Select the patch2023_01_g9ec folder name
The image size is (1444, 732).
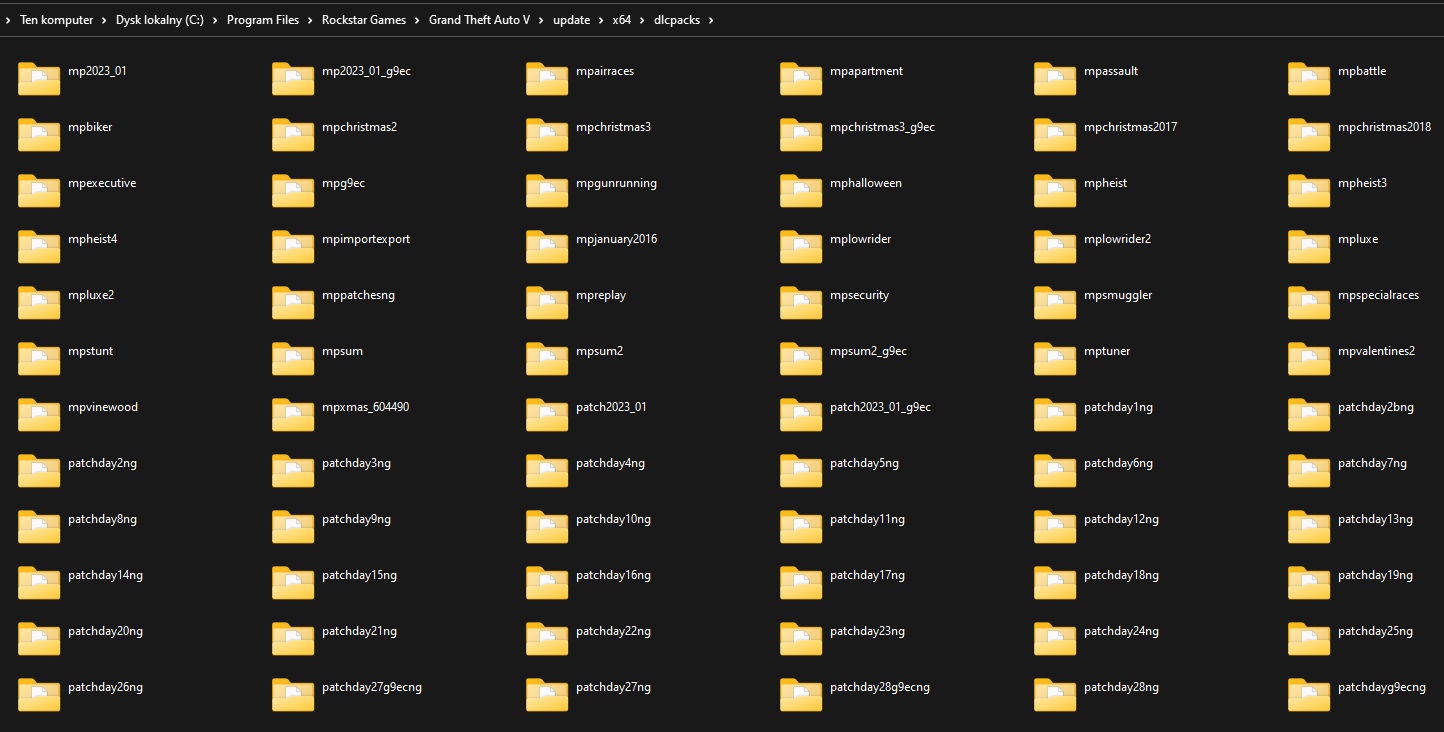point(880,407)
